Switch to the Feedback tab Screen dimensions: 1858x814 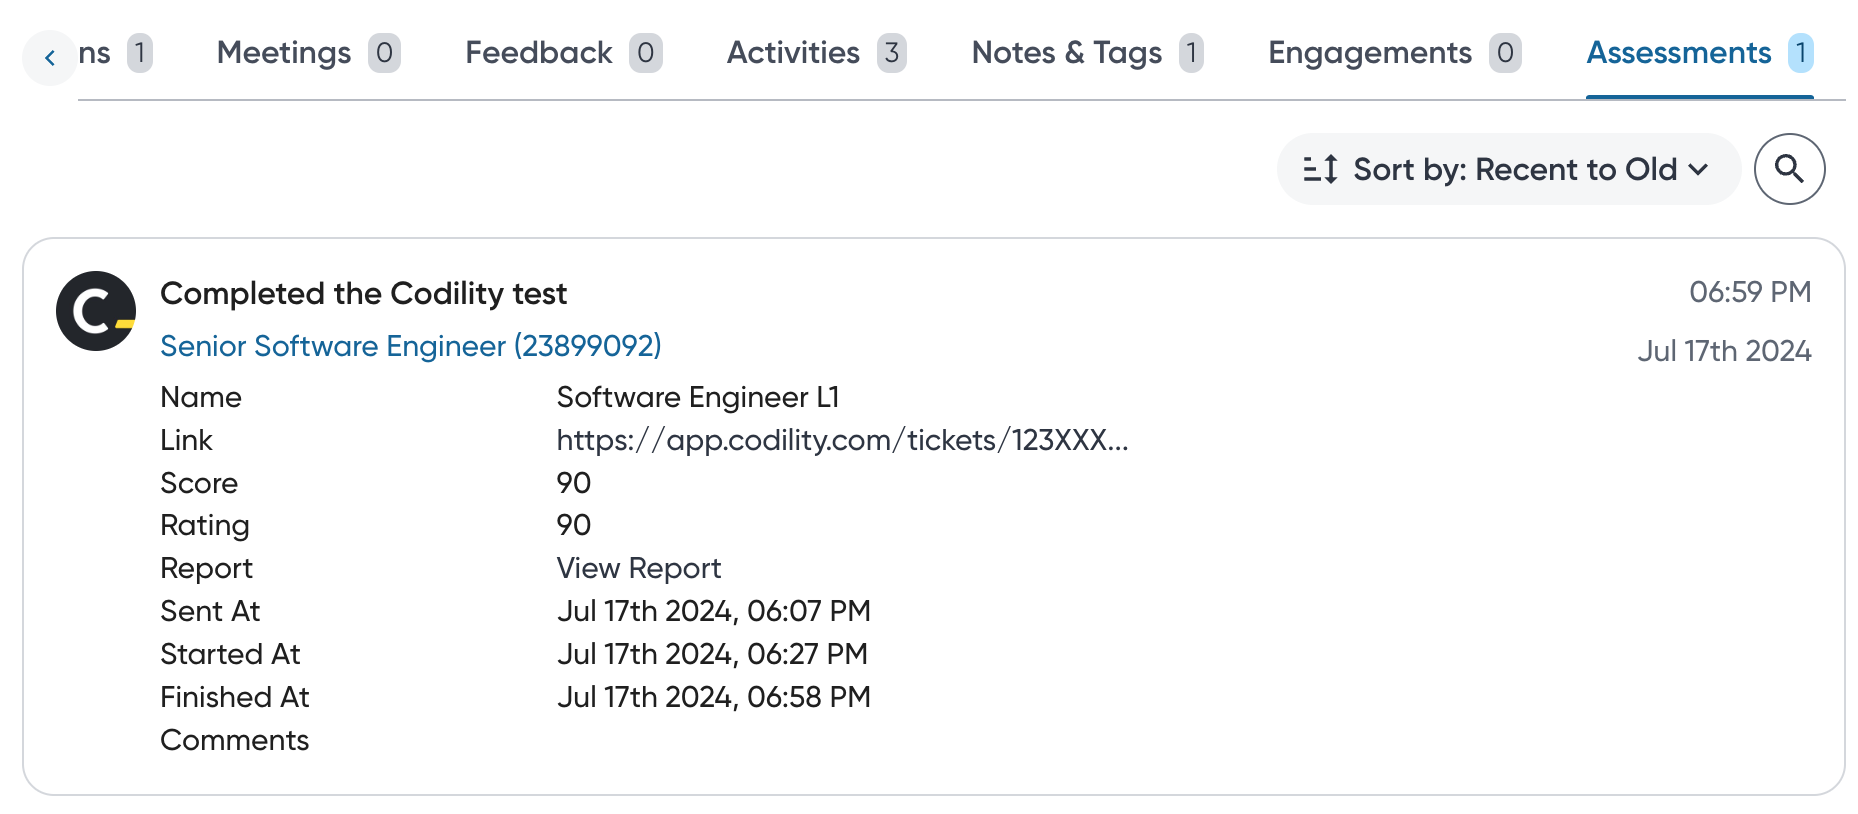563,53
